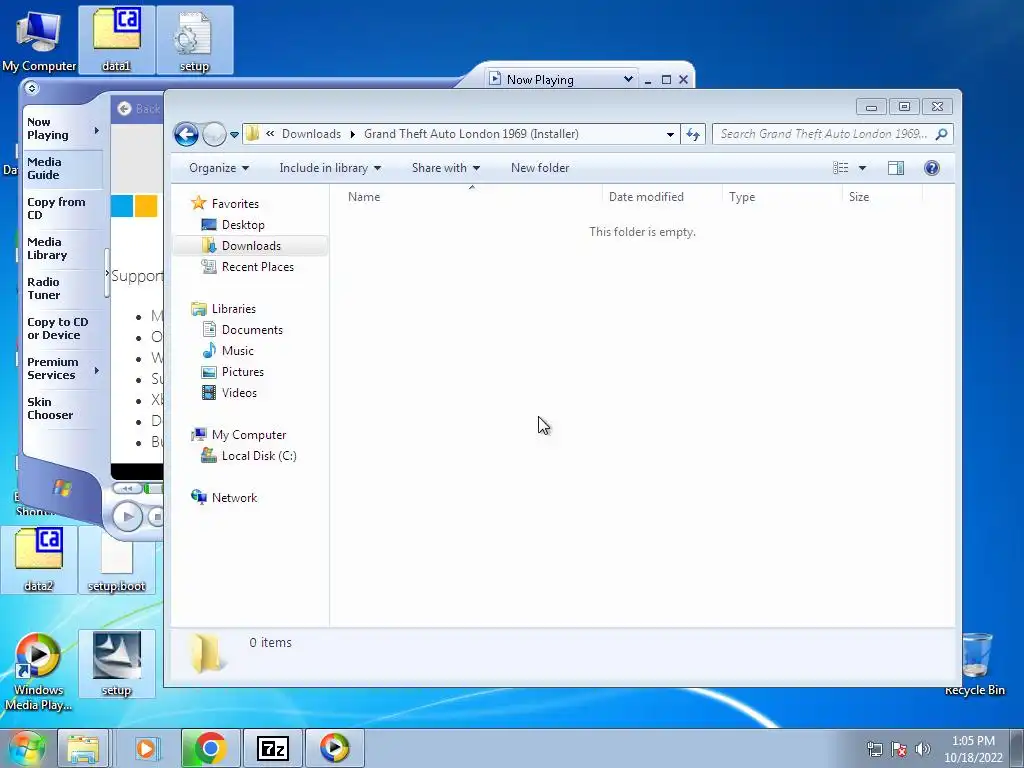The height and width of the screenshot is (768, 1024).
Task: Select the Windows Media Player desktop shortcut
Action: click(39, 671)
